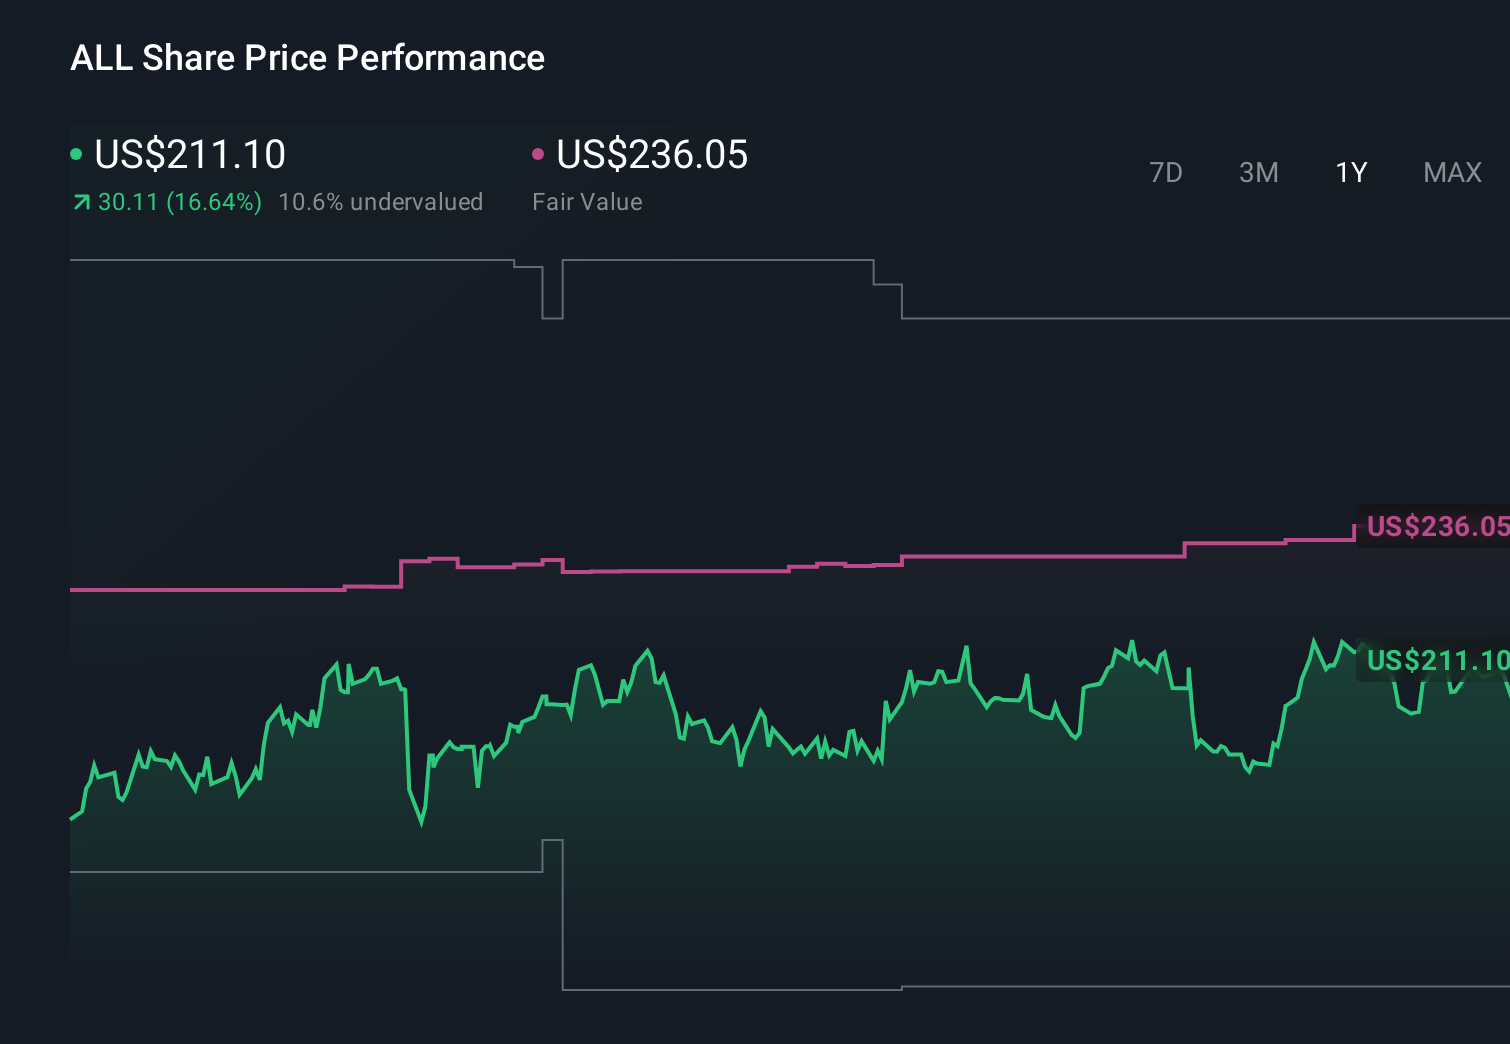1510x1044 pixels.
Task: Select the pink fair value line
Action: tap(700, 574)
